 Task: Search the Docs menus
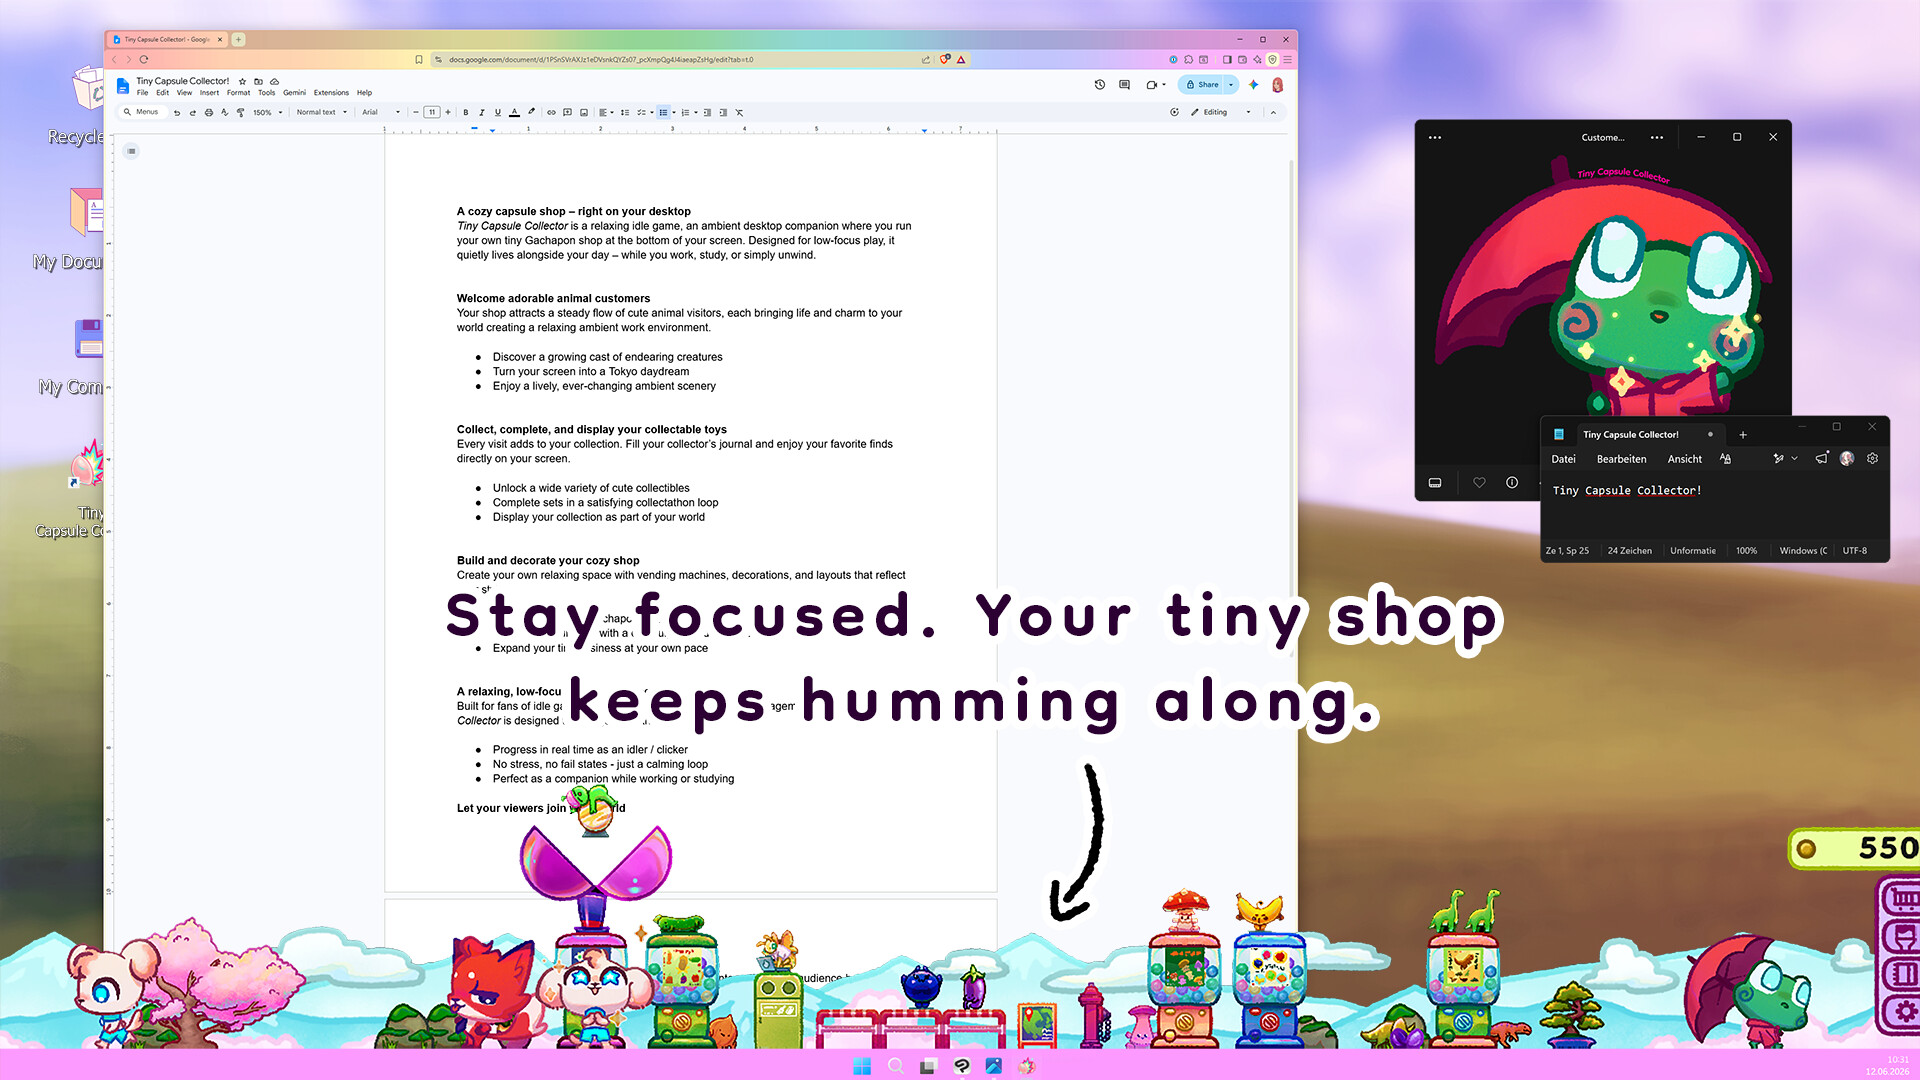(x=141, y=113)
